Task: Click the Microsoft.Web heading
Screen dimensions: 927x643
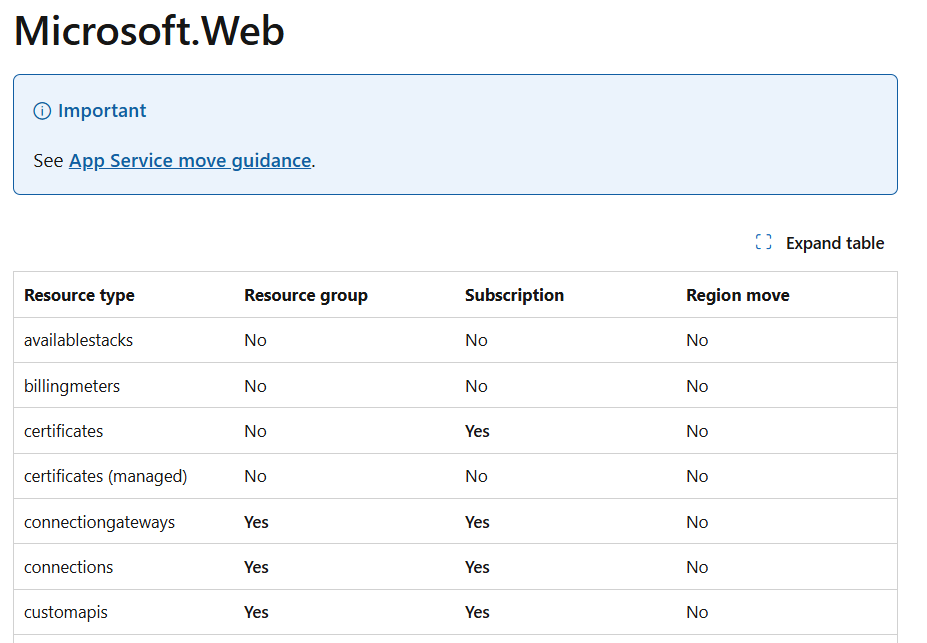Action: pyautogui.click(x=149, y=31)
